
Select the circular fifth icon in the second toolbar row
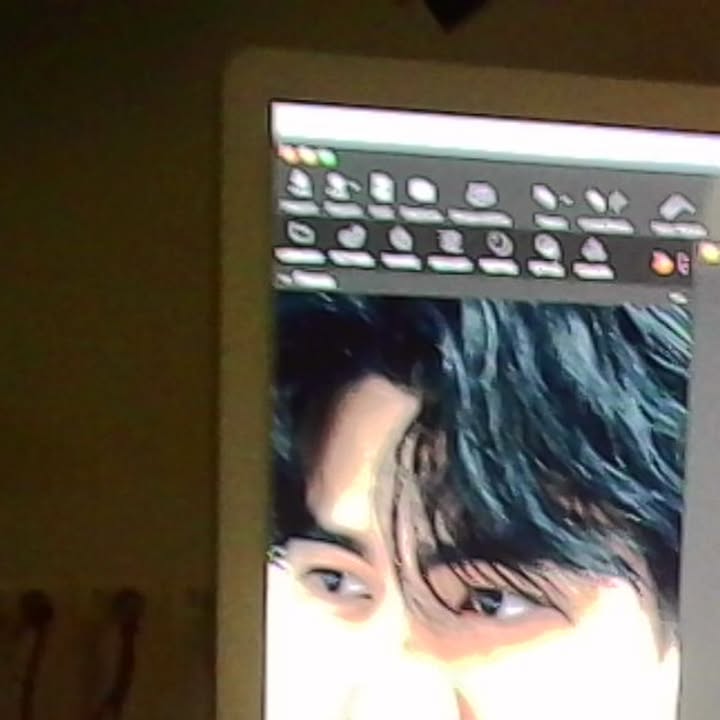pyautogui.click(x=498, y=244)
